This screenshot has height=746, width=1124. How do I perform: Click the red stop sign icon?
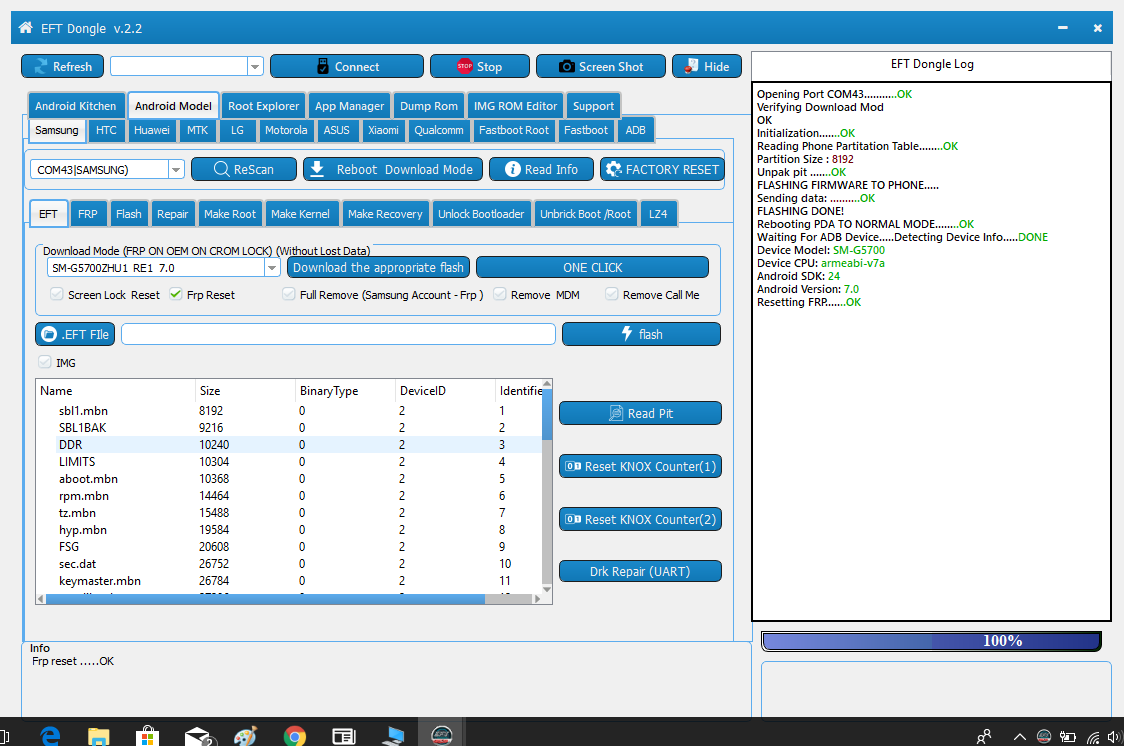click(465, 66)
